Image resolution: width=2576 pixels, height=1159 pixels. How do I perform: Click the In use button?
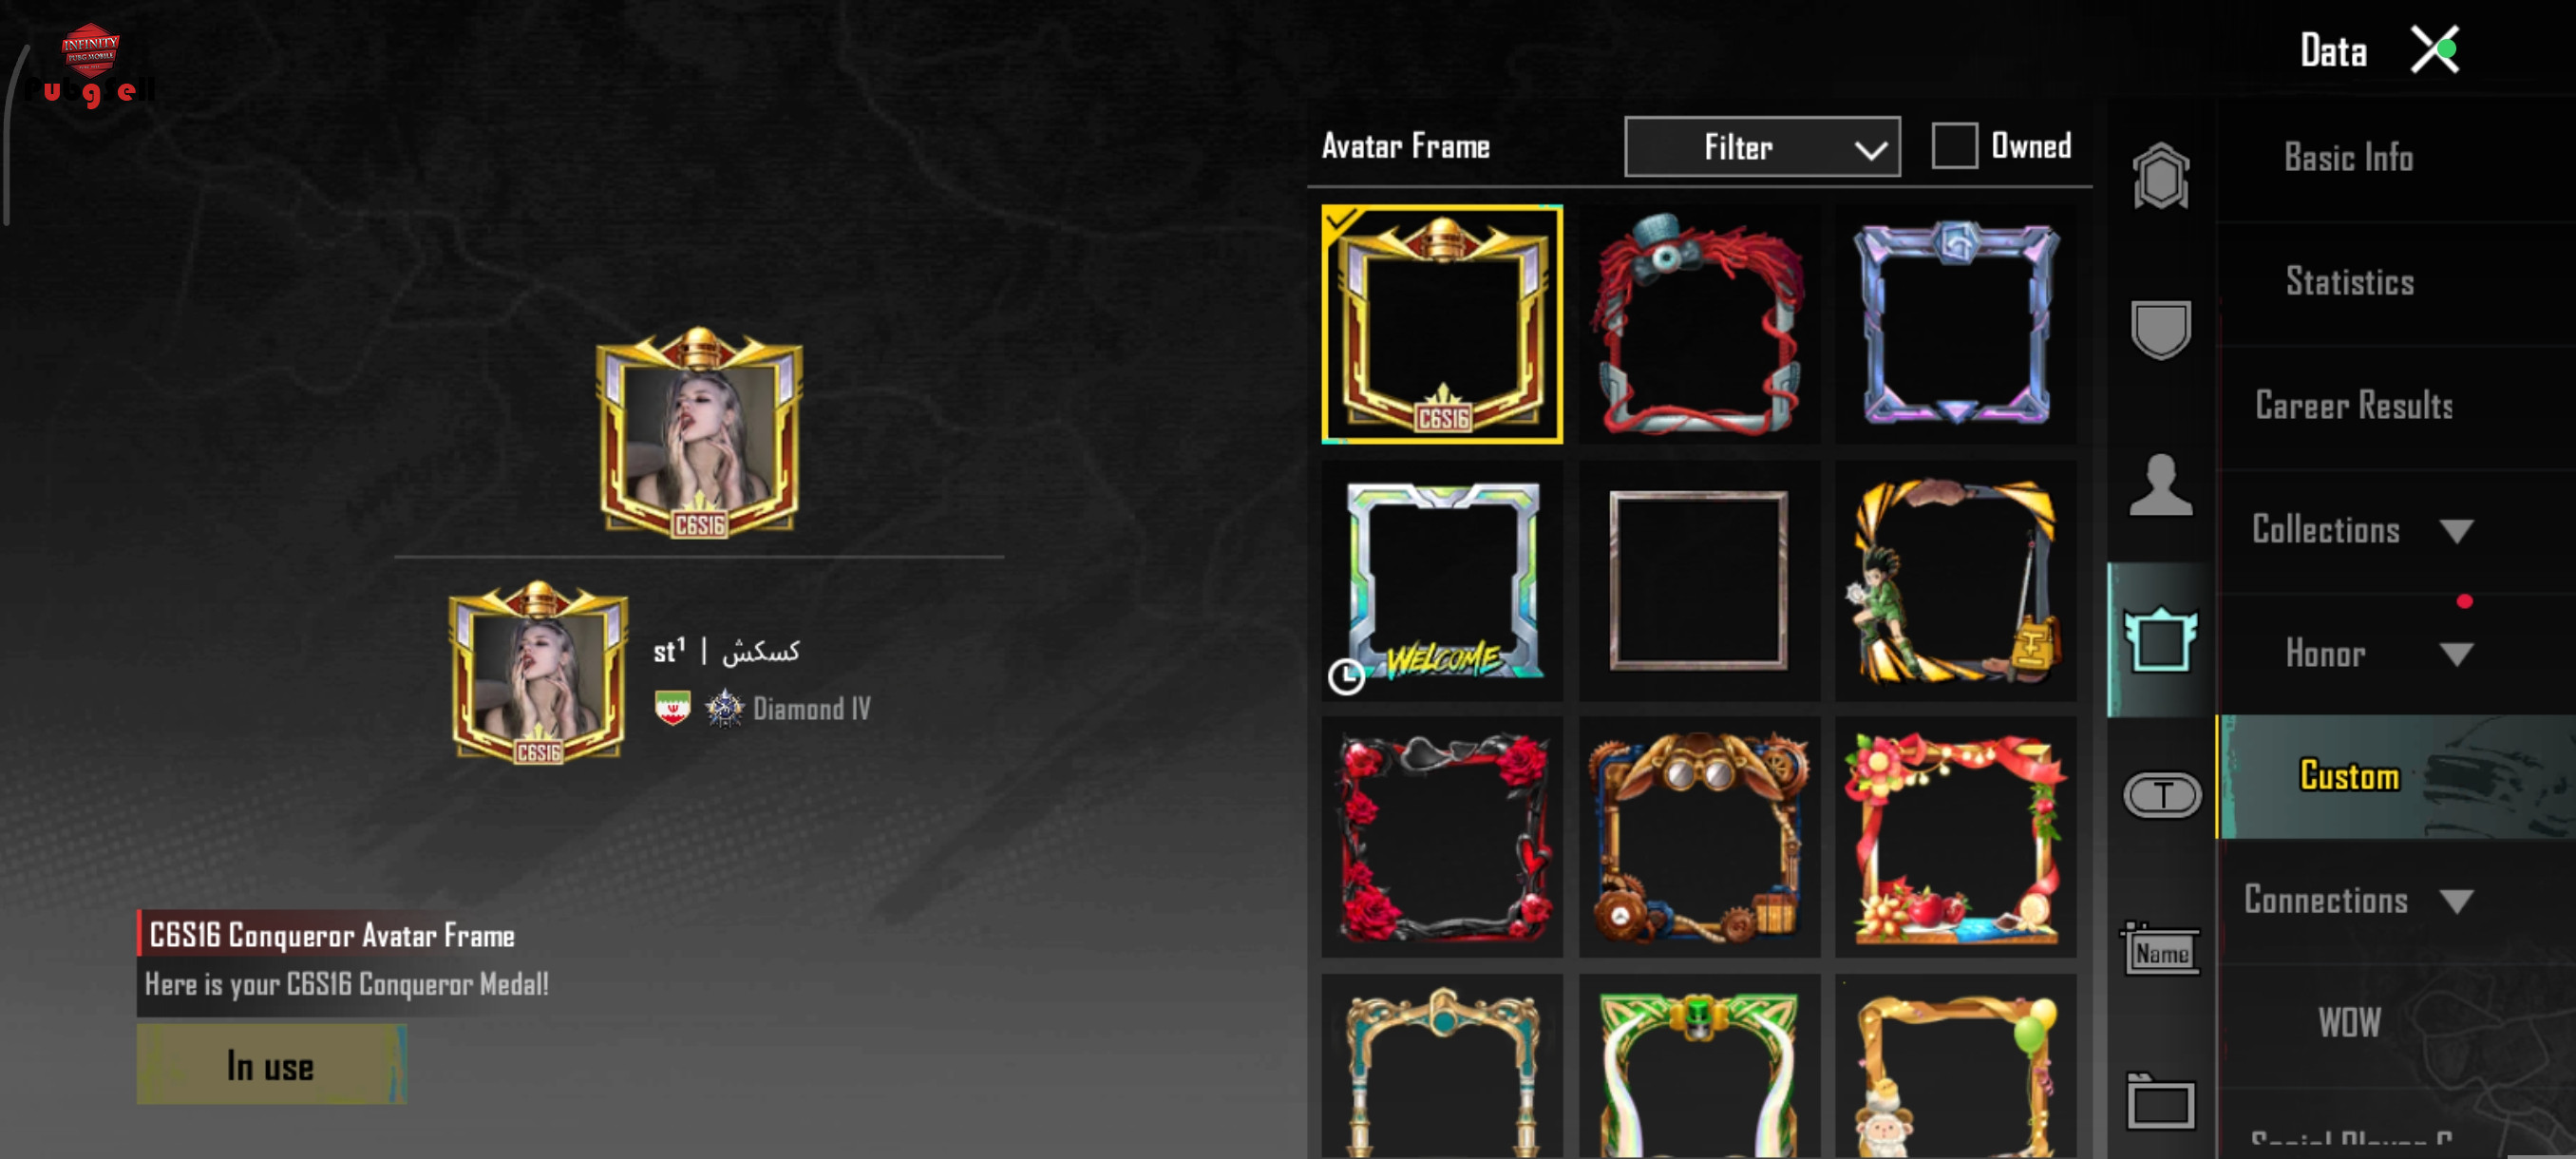point(271,1065)
